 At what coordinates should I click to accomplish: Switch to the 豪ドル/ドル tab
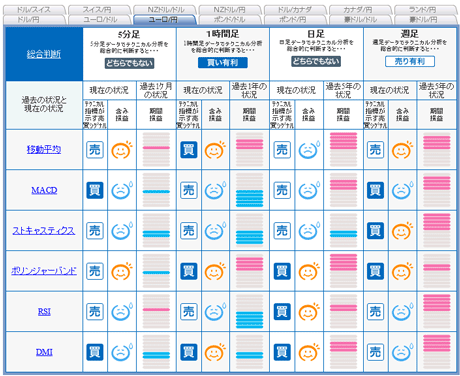[360, 20]
